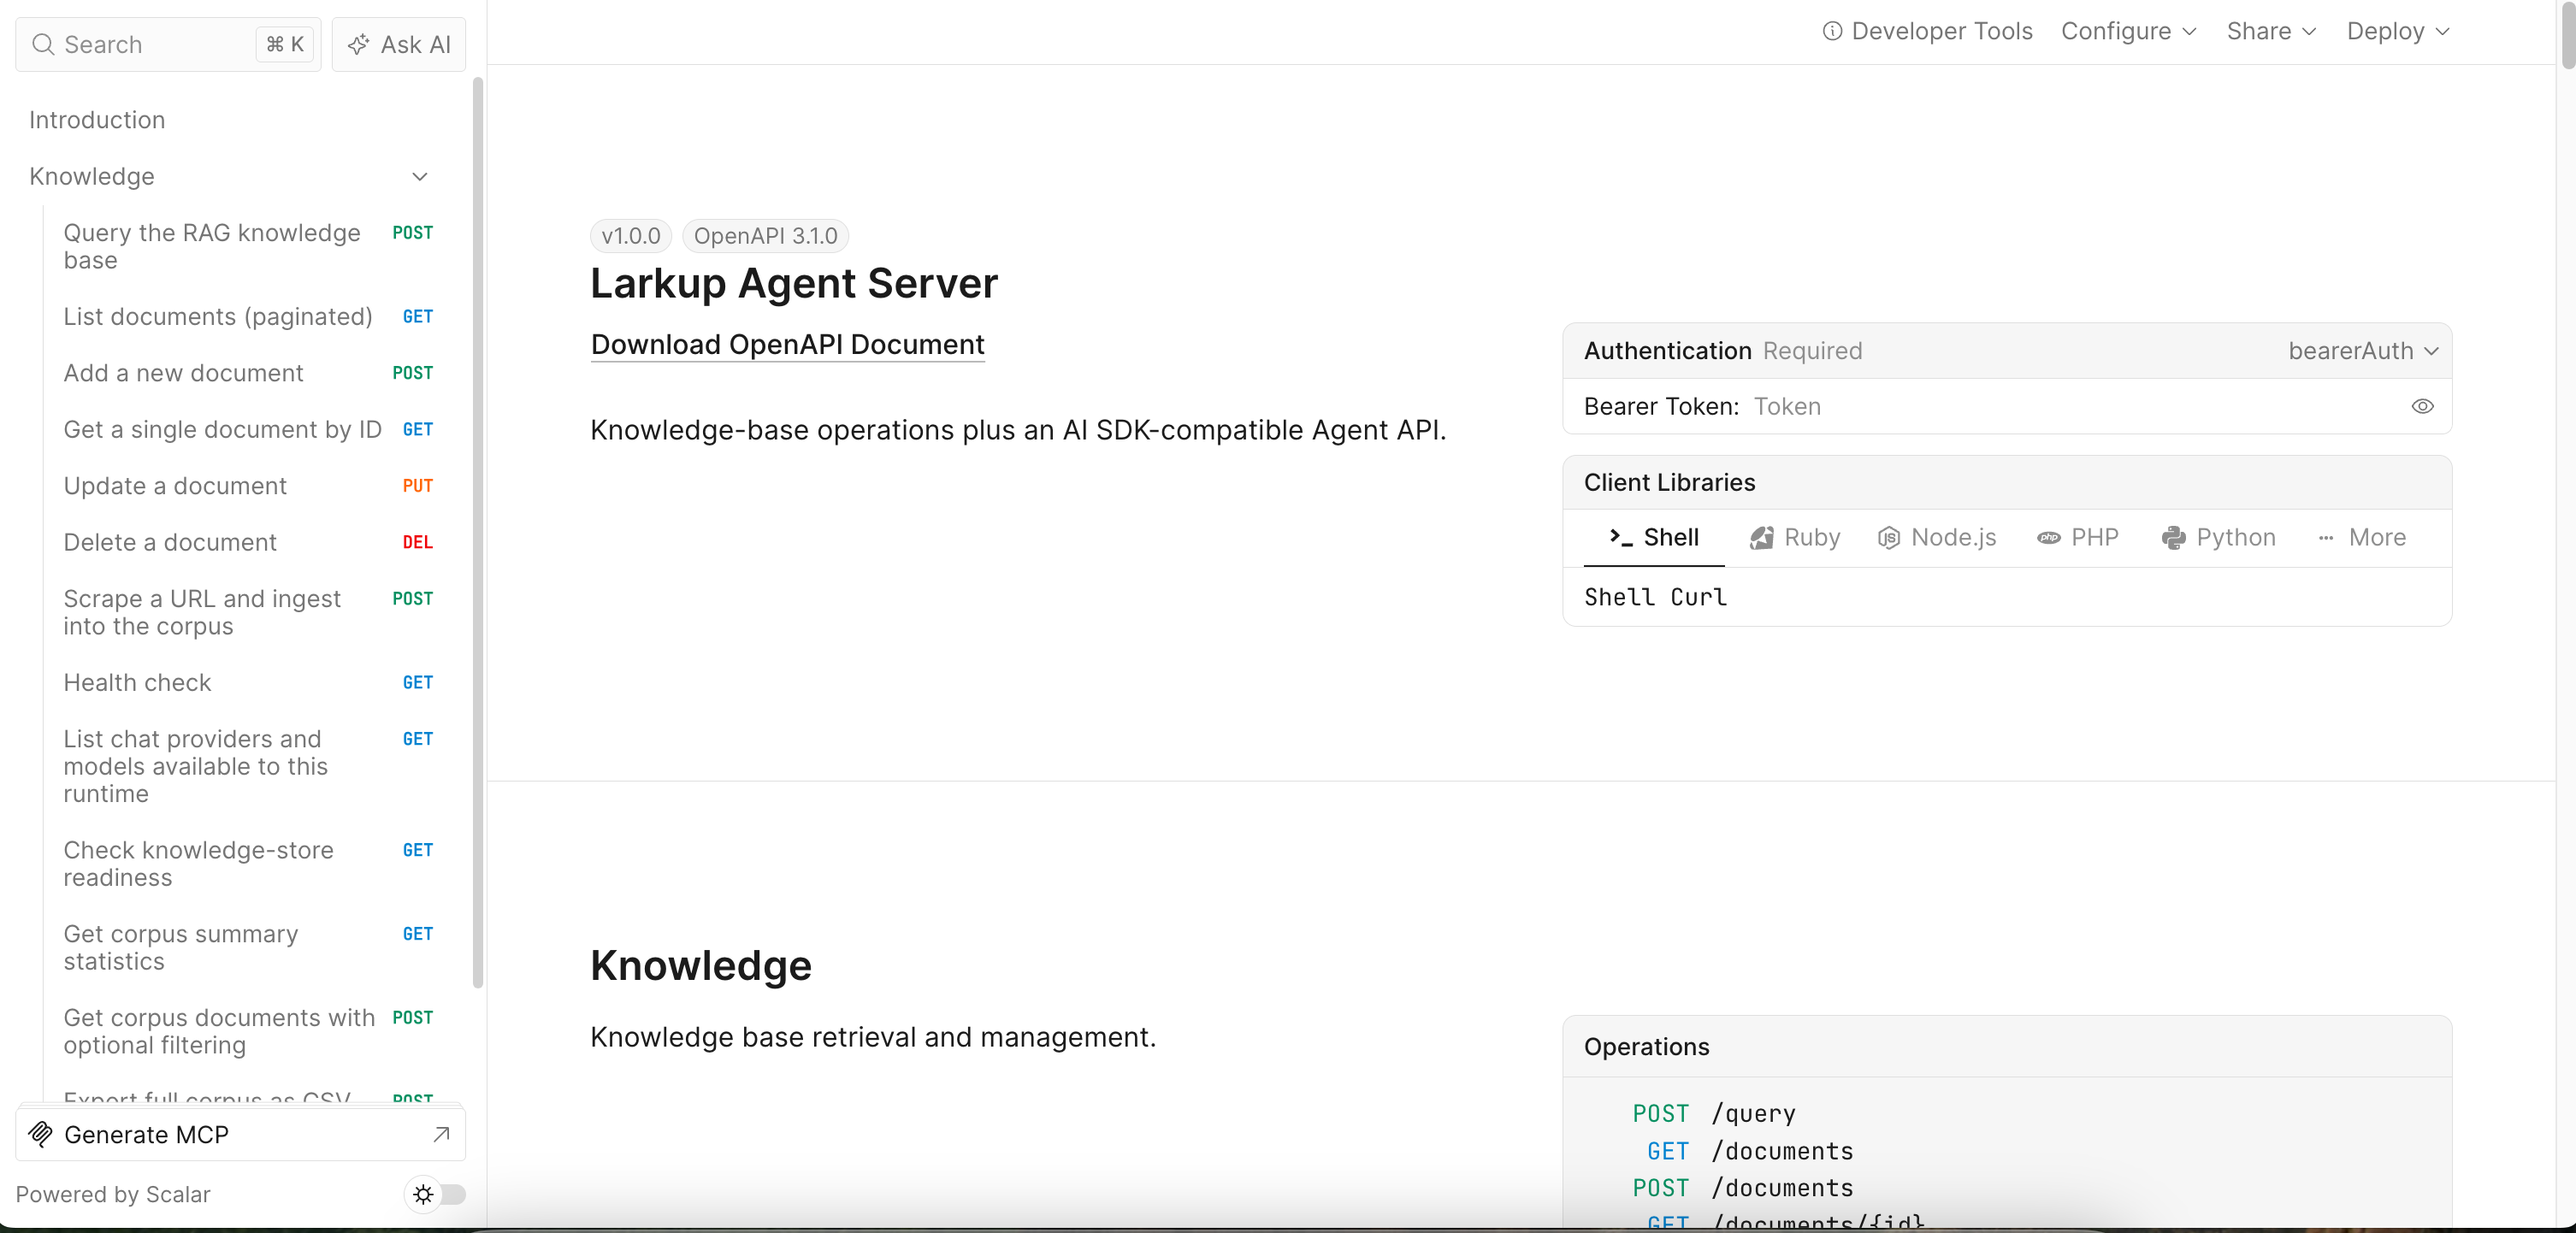
Task: Open Check knowledge-store readiness entry
Action: (248, 863)
